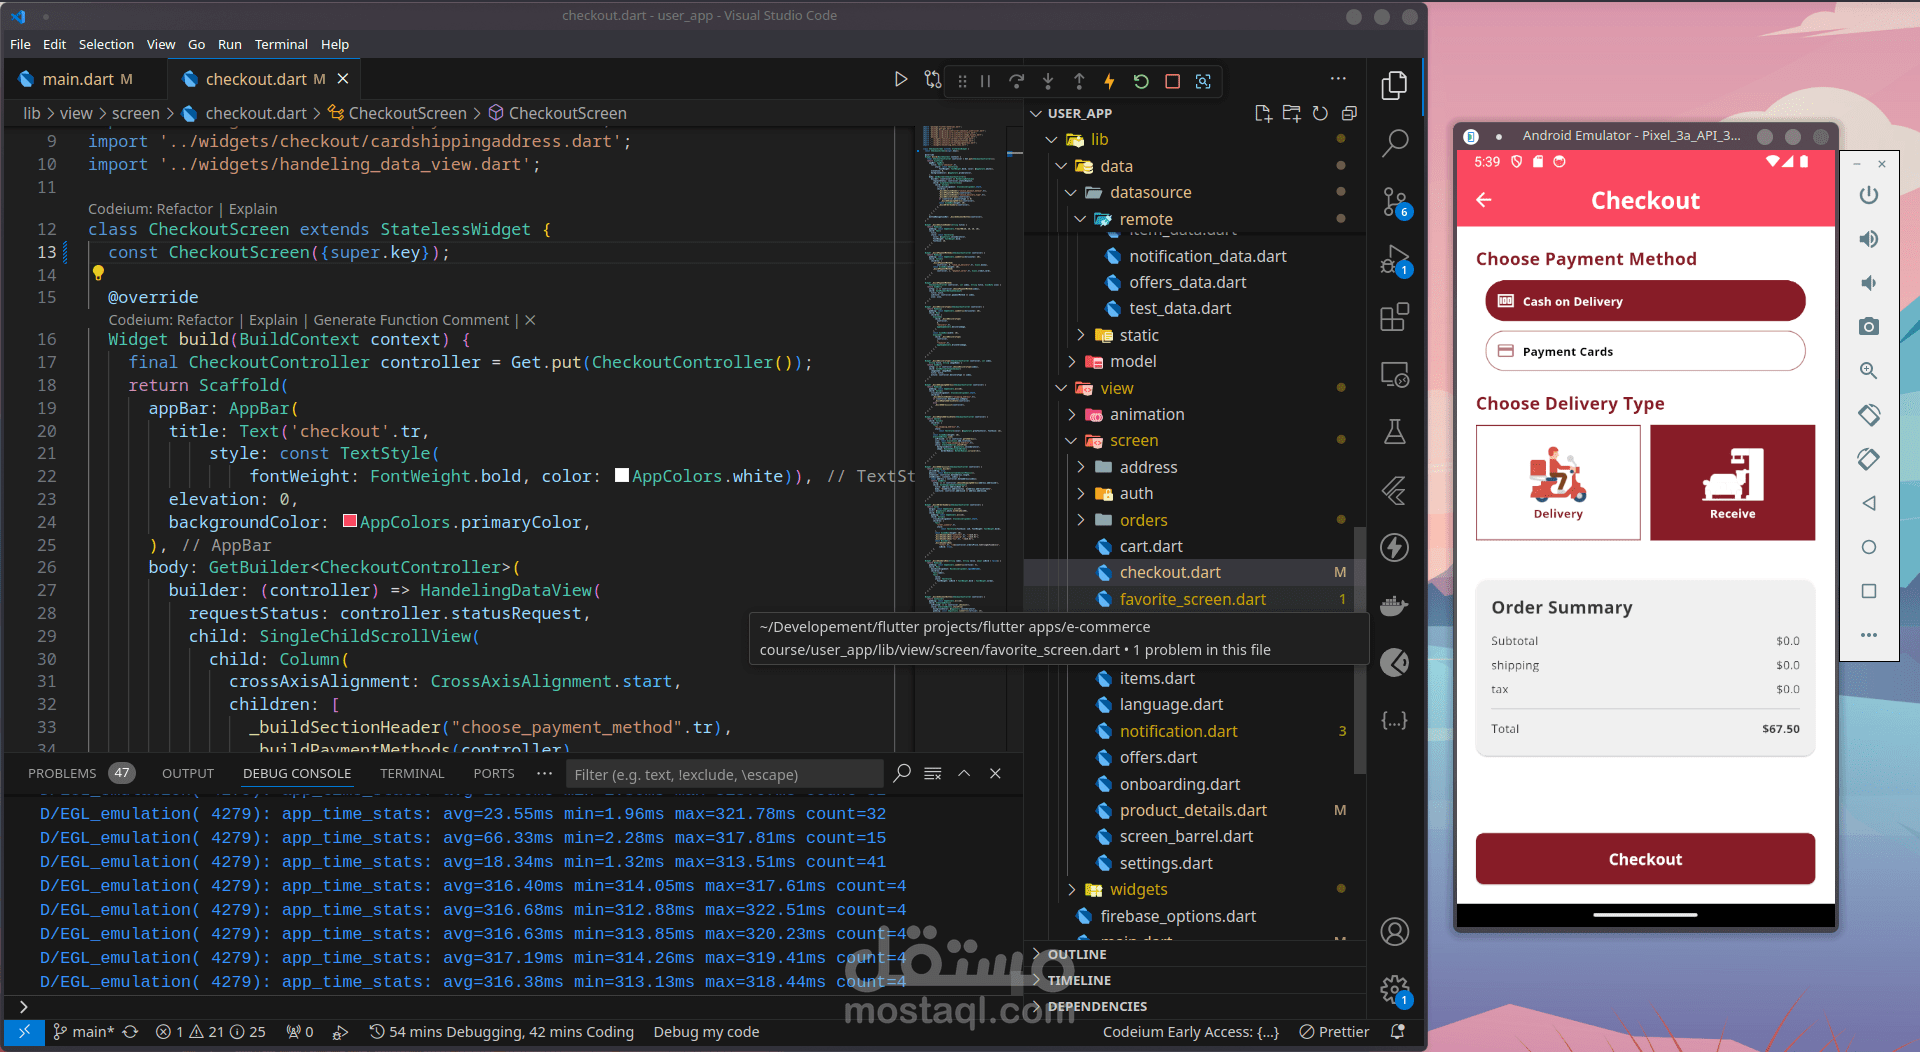This screenshot has width=1920, height=1052.
Task: Switch to main.dart editor tab
Action: tap(86, 79)
